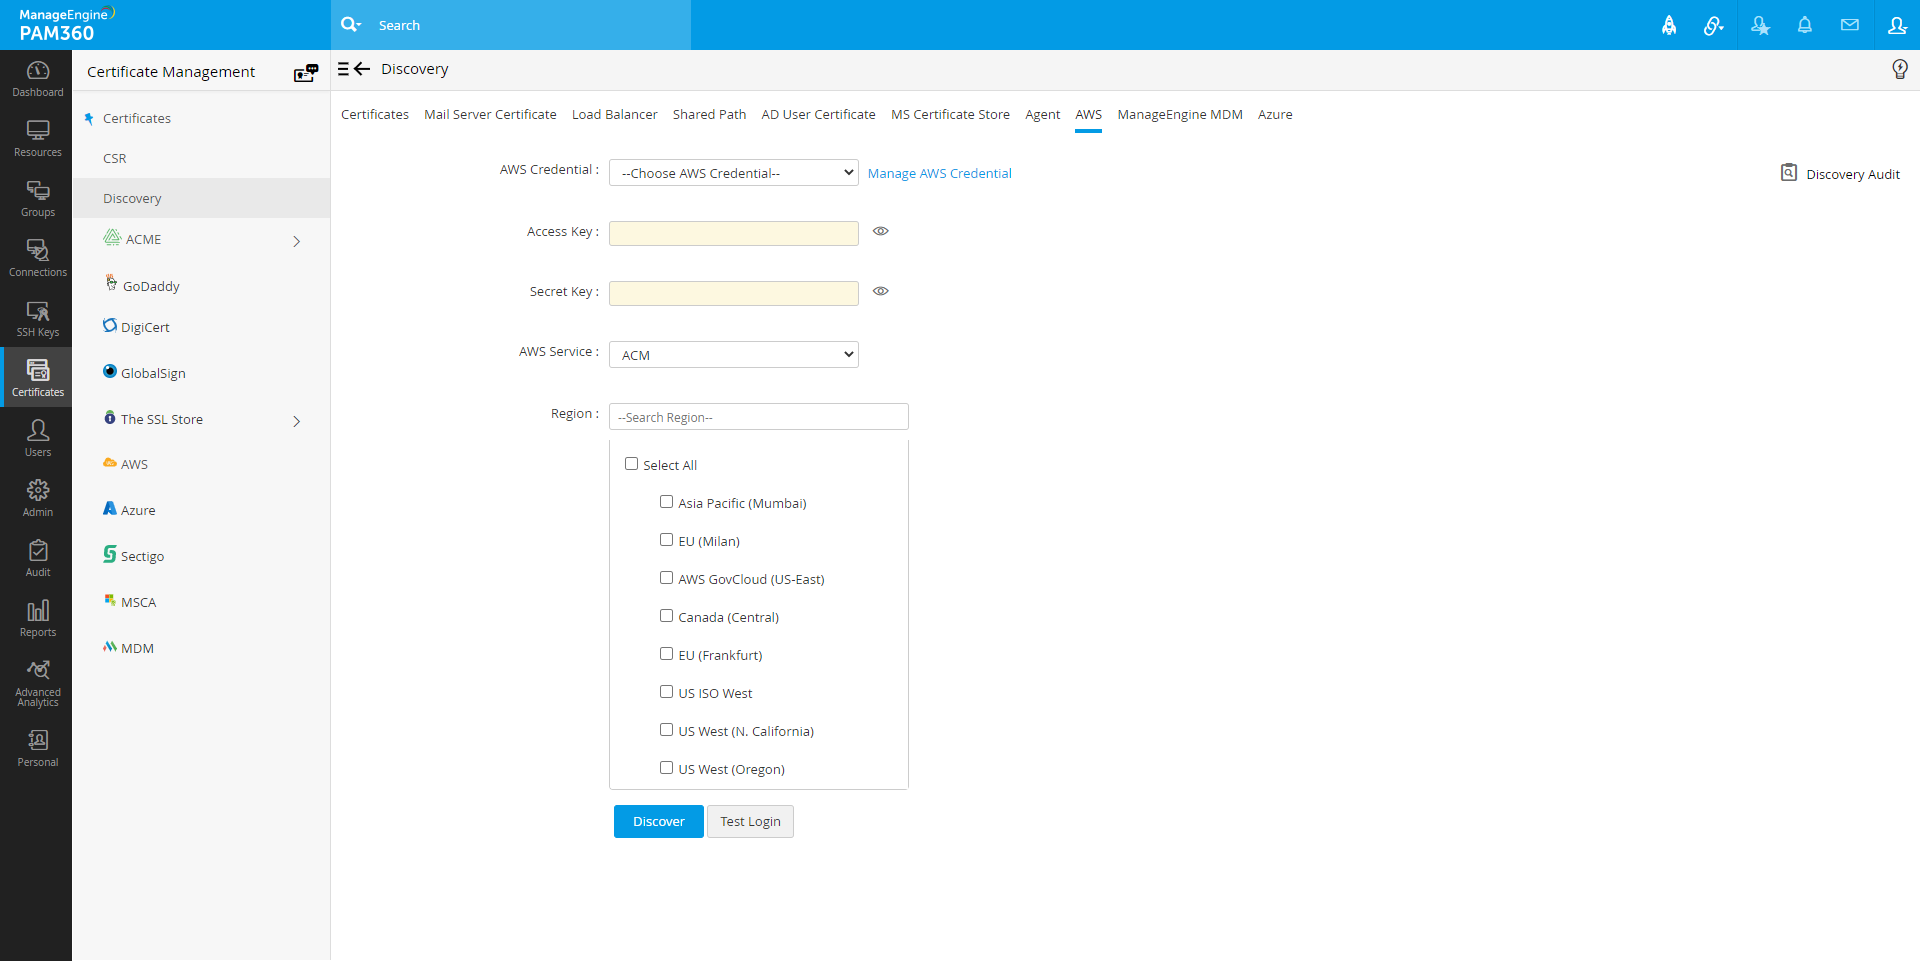Click the Discover button
The width and height of the screenshot is (1920, 961).
point(659,822)
